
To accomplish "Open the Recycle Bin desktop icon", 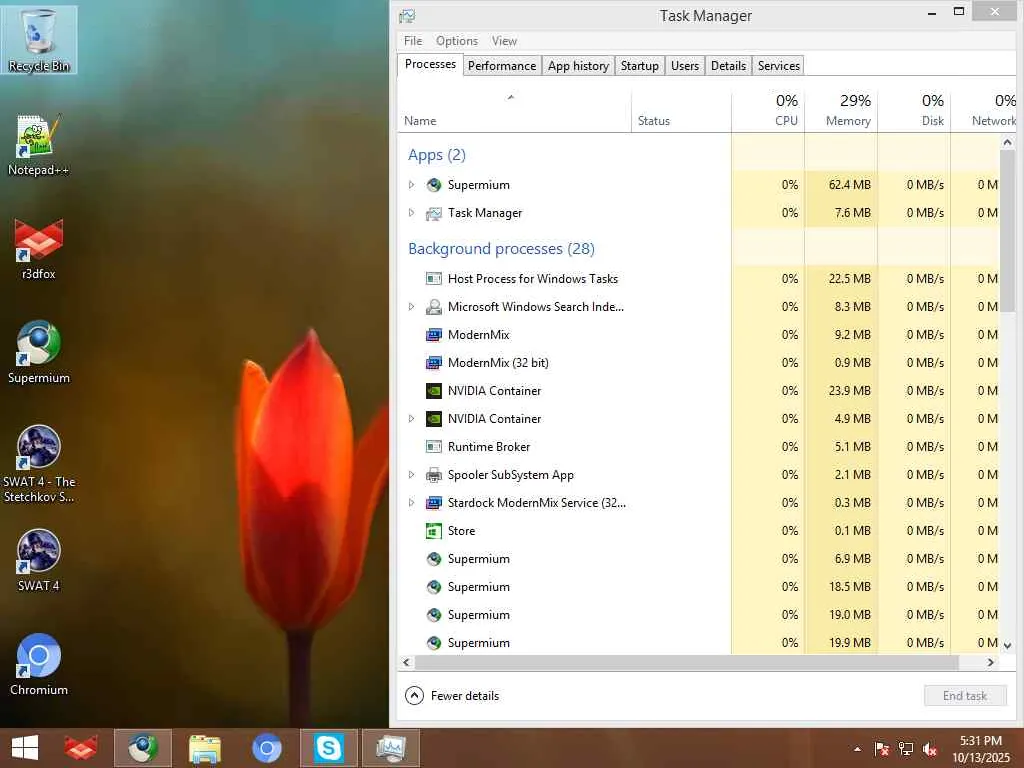I will click(x=39, y=39).
